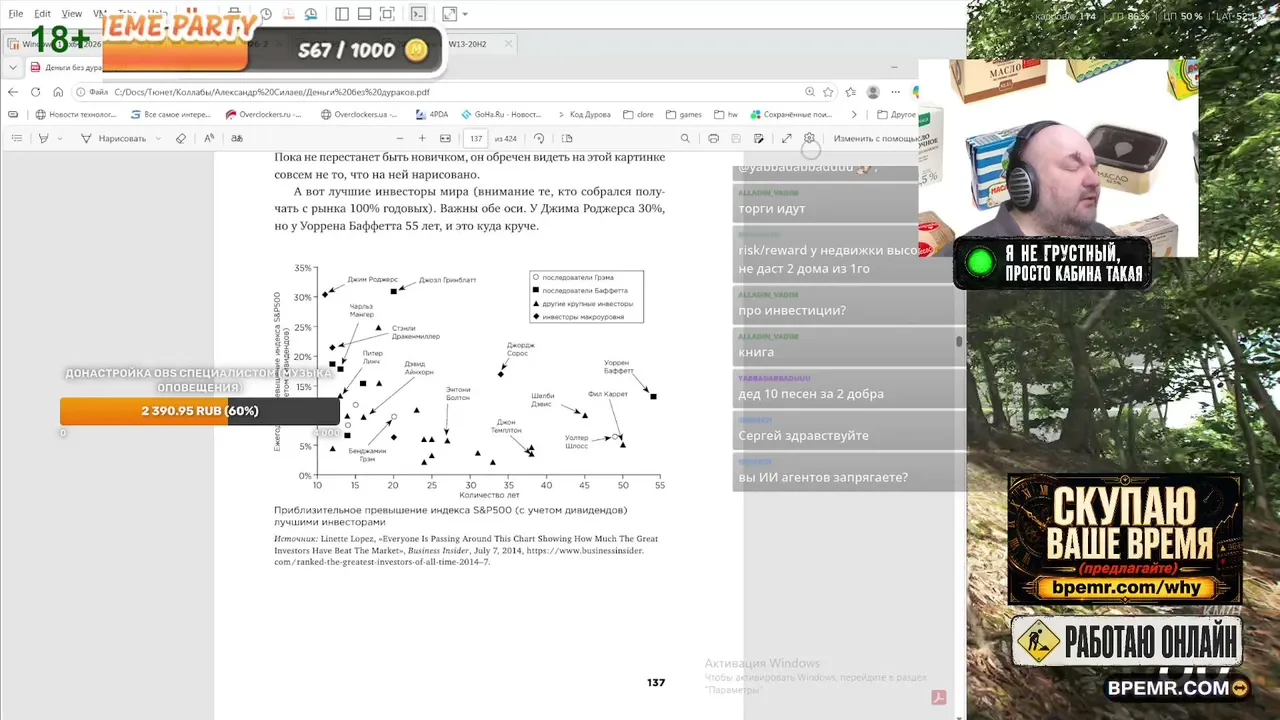Open the PDF table of contents sidebar
The image size is (1280, 720).
point(16,138)
